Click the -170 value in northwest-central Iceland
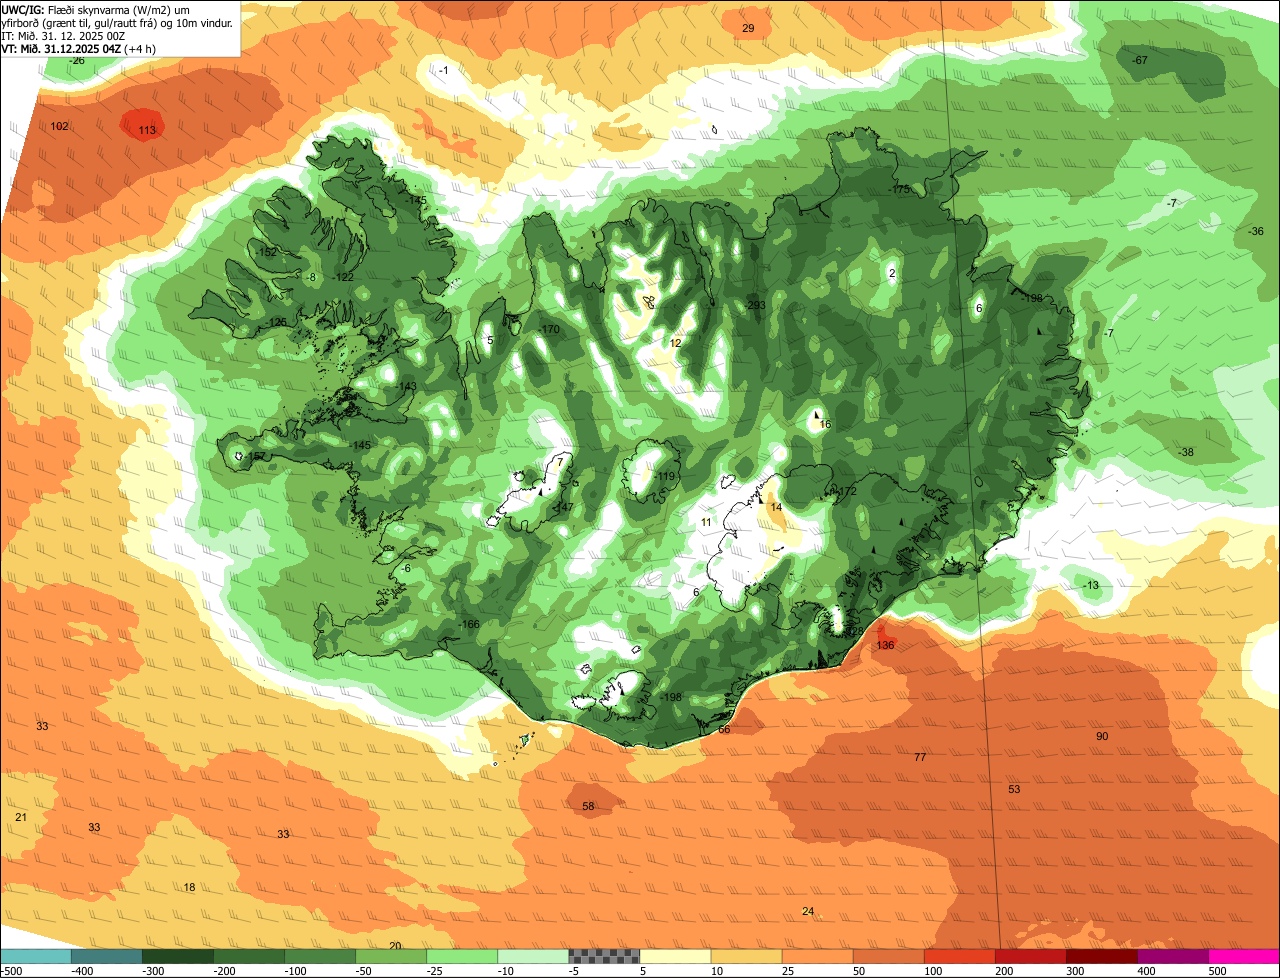 [550, 329]
